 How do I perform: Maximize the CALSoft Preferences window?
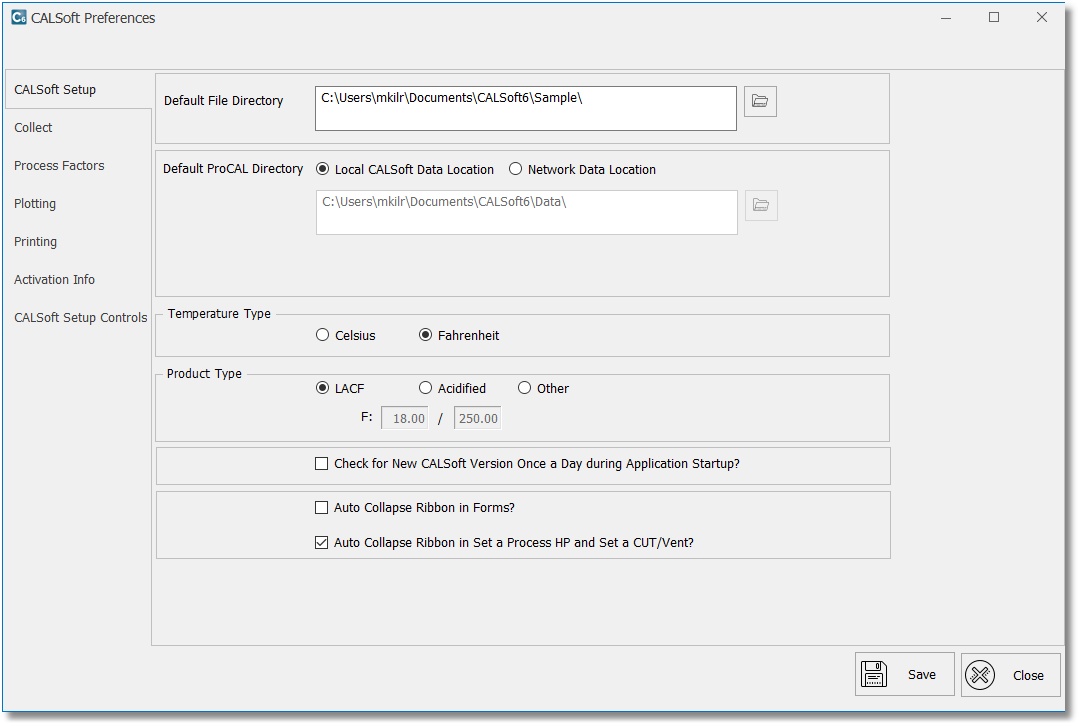(x=994, y=18)
